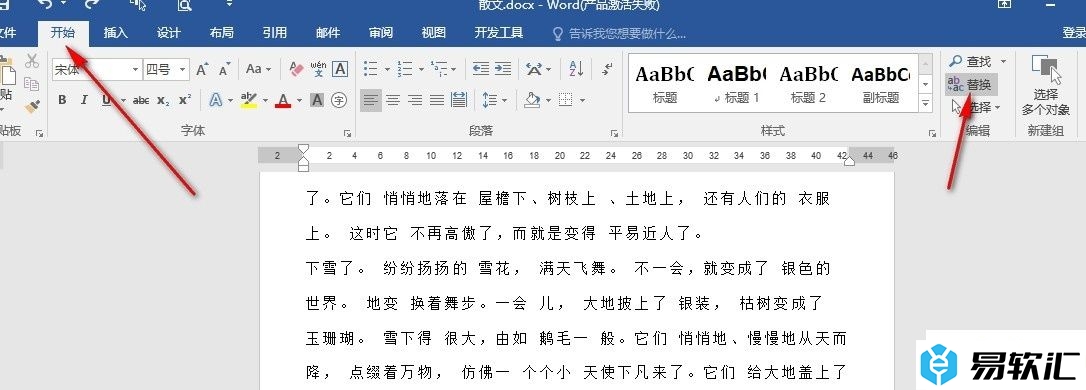Viewport: 1086px width, 390px height.
Task: Expand bullets library arrow
Action: click(x=387, y=69)
